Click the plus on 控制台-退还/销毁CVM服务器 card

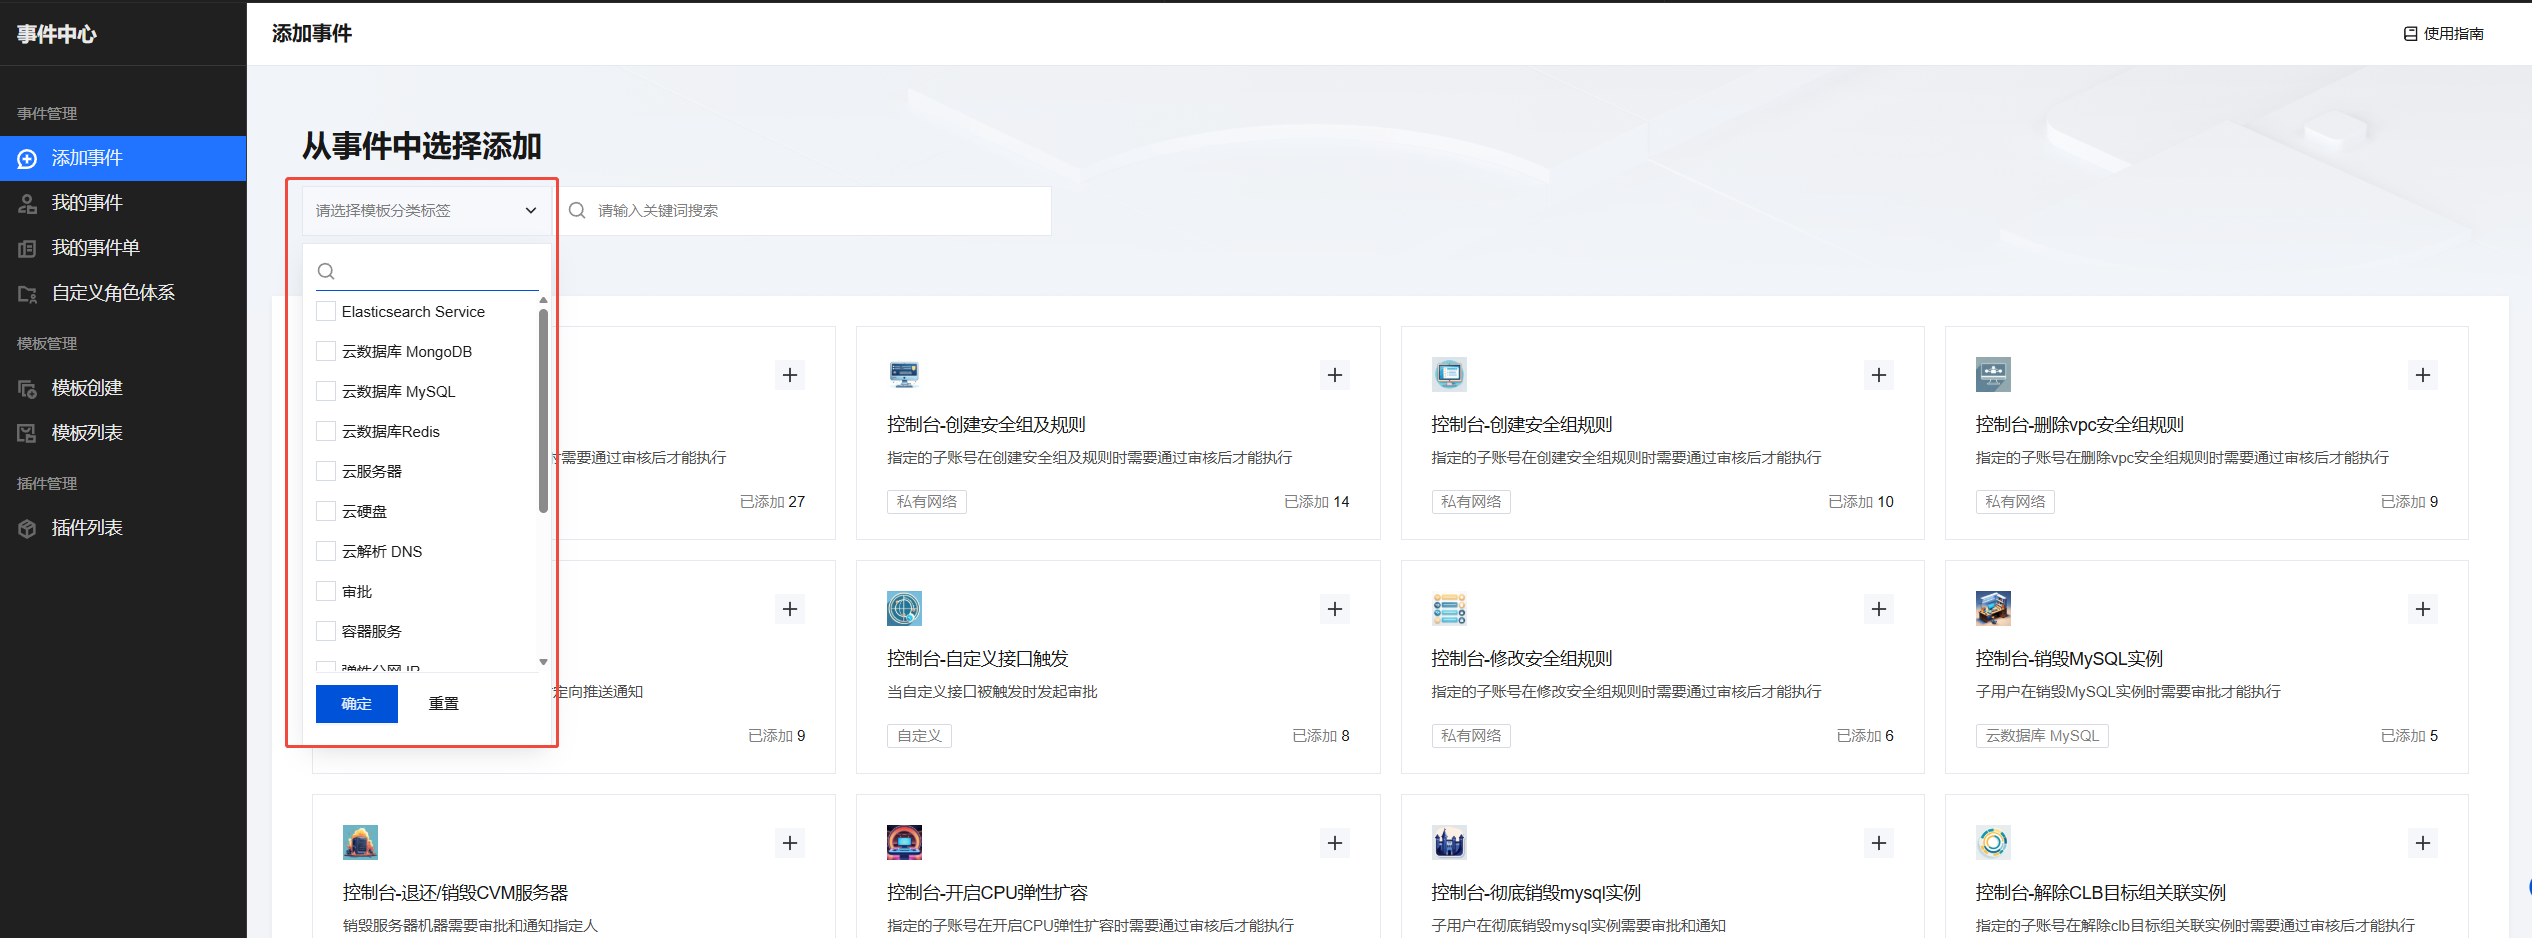coord(790,843)
